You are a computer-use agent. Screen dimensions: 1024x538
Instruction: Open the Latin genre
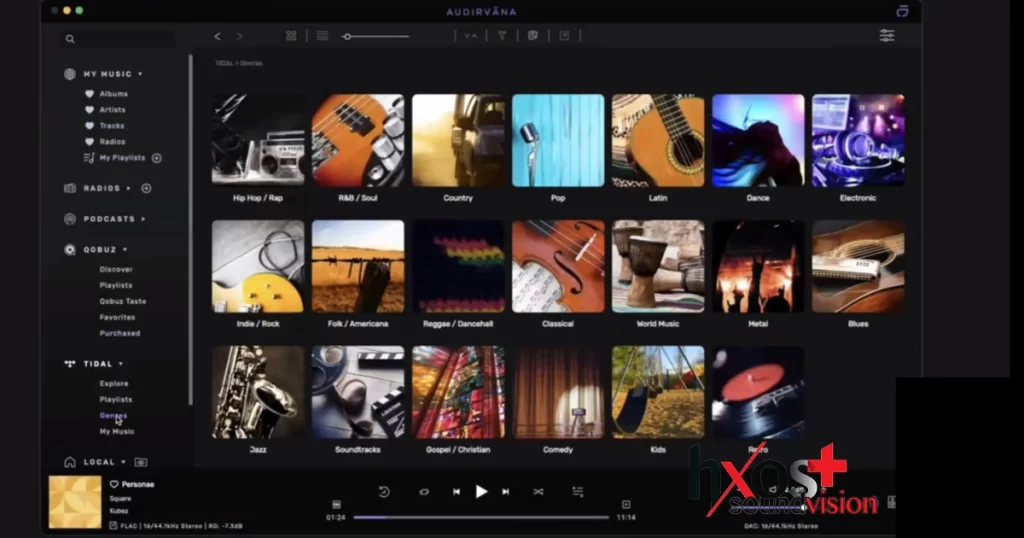click(658, 140)
